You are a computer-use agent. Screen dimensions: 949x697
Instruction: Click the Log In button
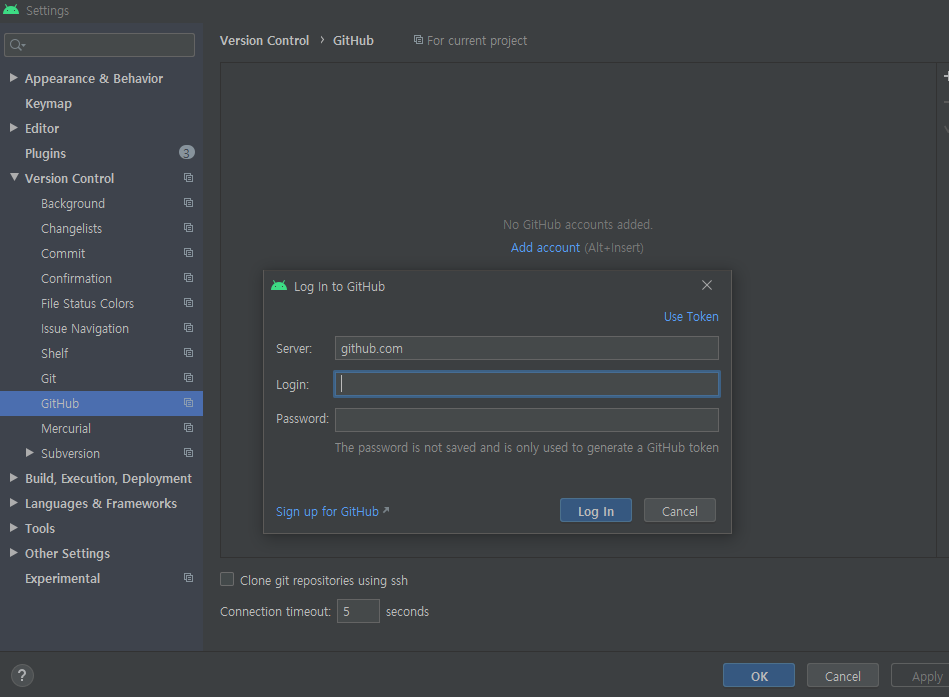tap(596, 511)
